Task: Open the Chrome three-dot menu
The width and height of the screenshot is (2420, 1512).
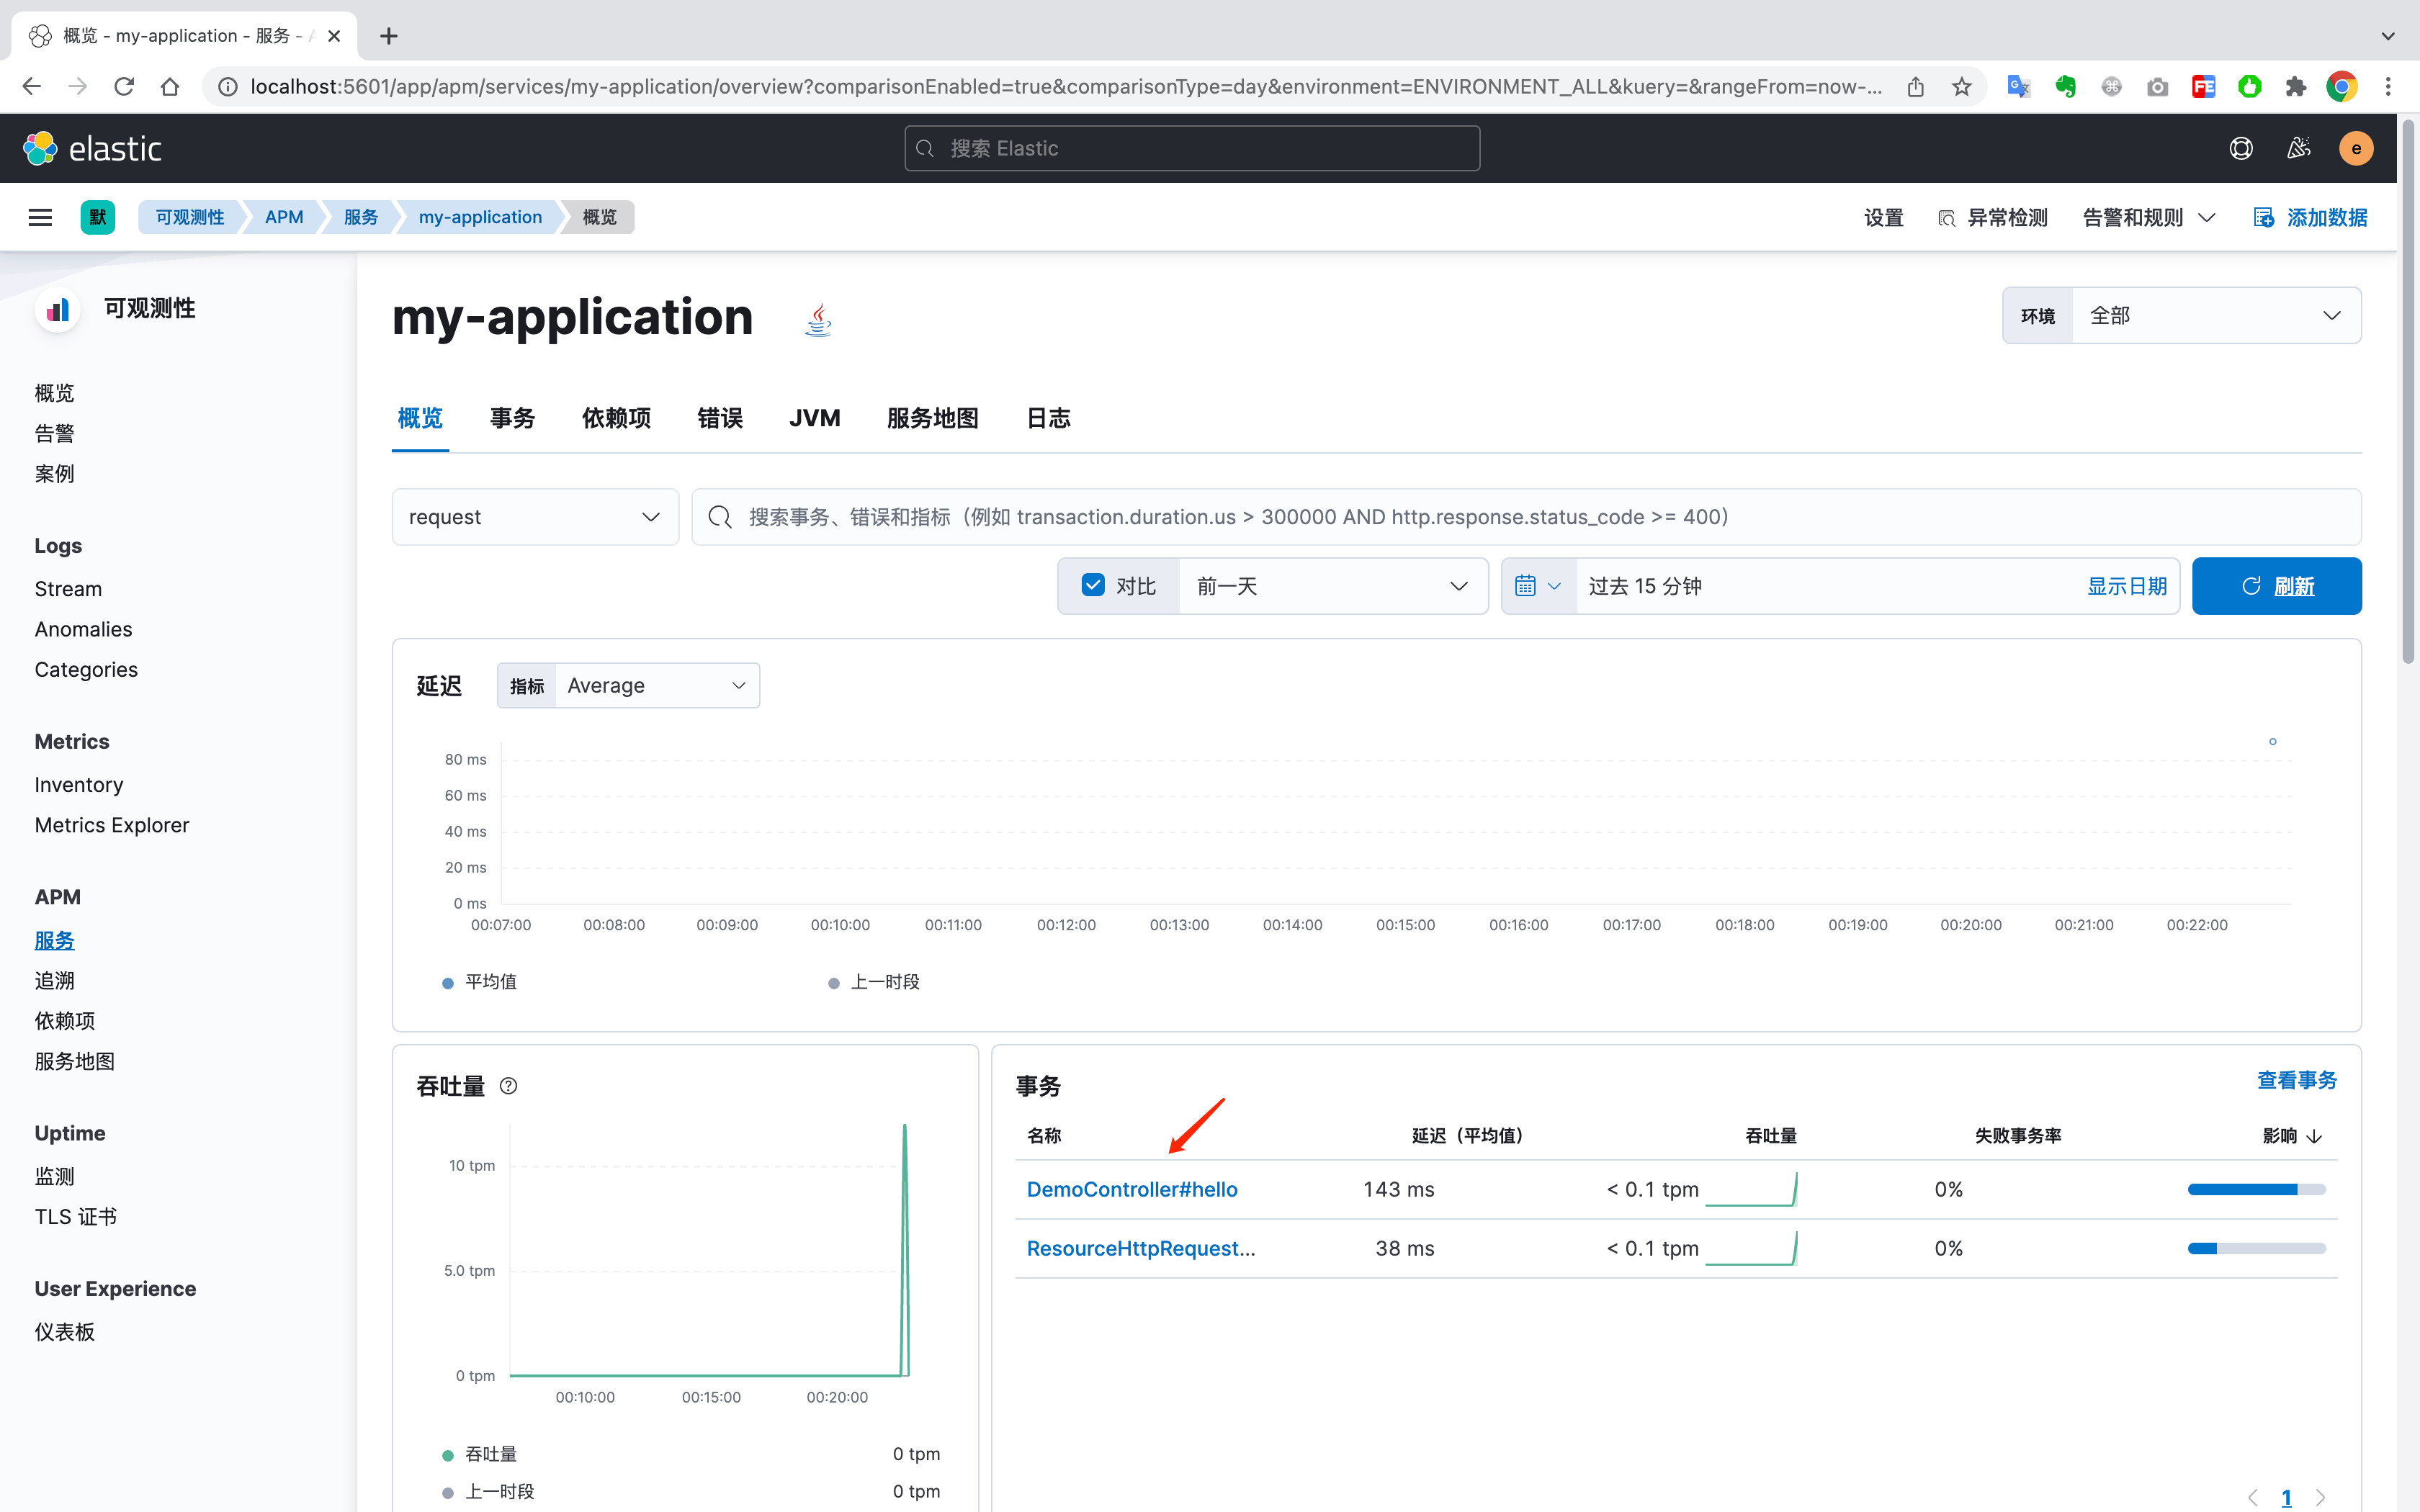Action: coord(2388,87)
